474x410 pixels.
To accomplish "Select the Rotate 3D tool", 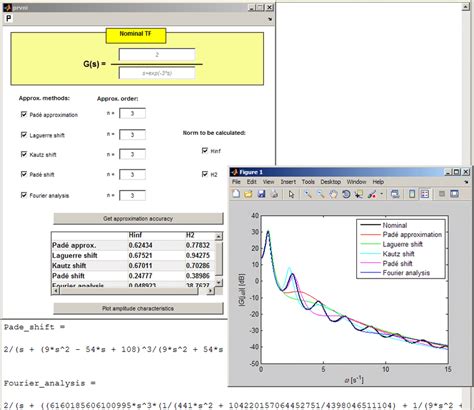I will point(346,194).
